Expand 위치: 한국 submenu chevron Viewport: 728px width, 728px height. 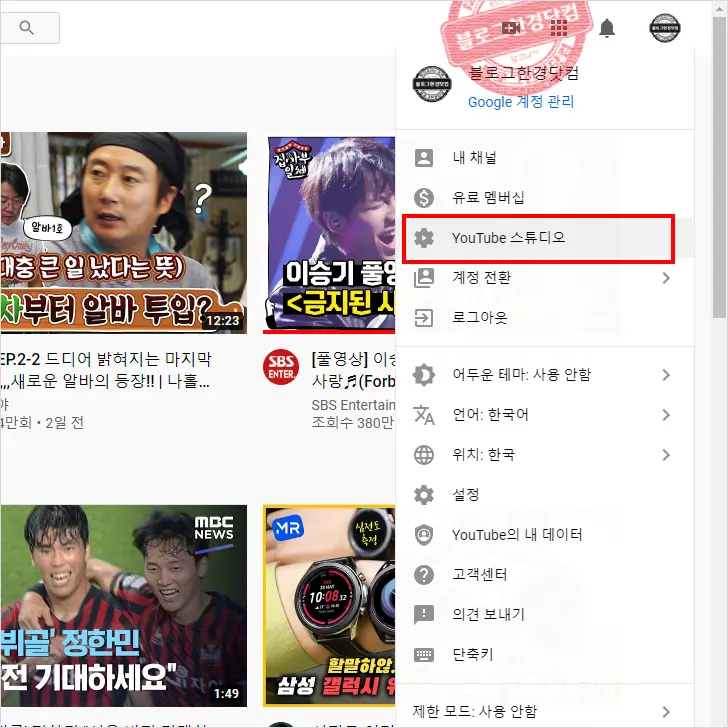coord(666,455)
